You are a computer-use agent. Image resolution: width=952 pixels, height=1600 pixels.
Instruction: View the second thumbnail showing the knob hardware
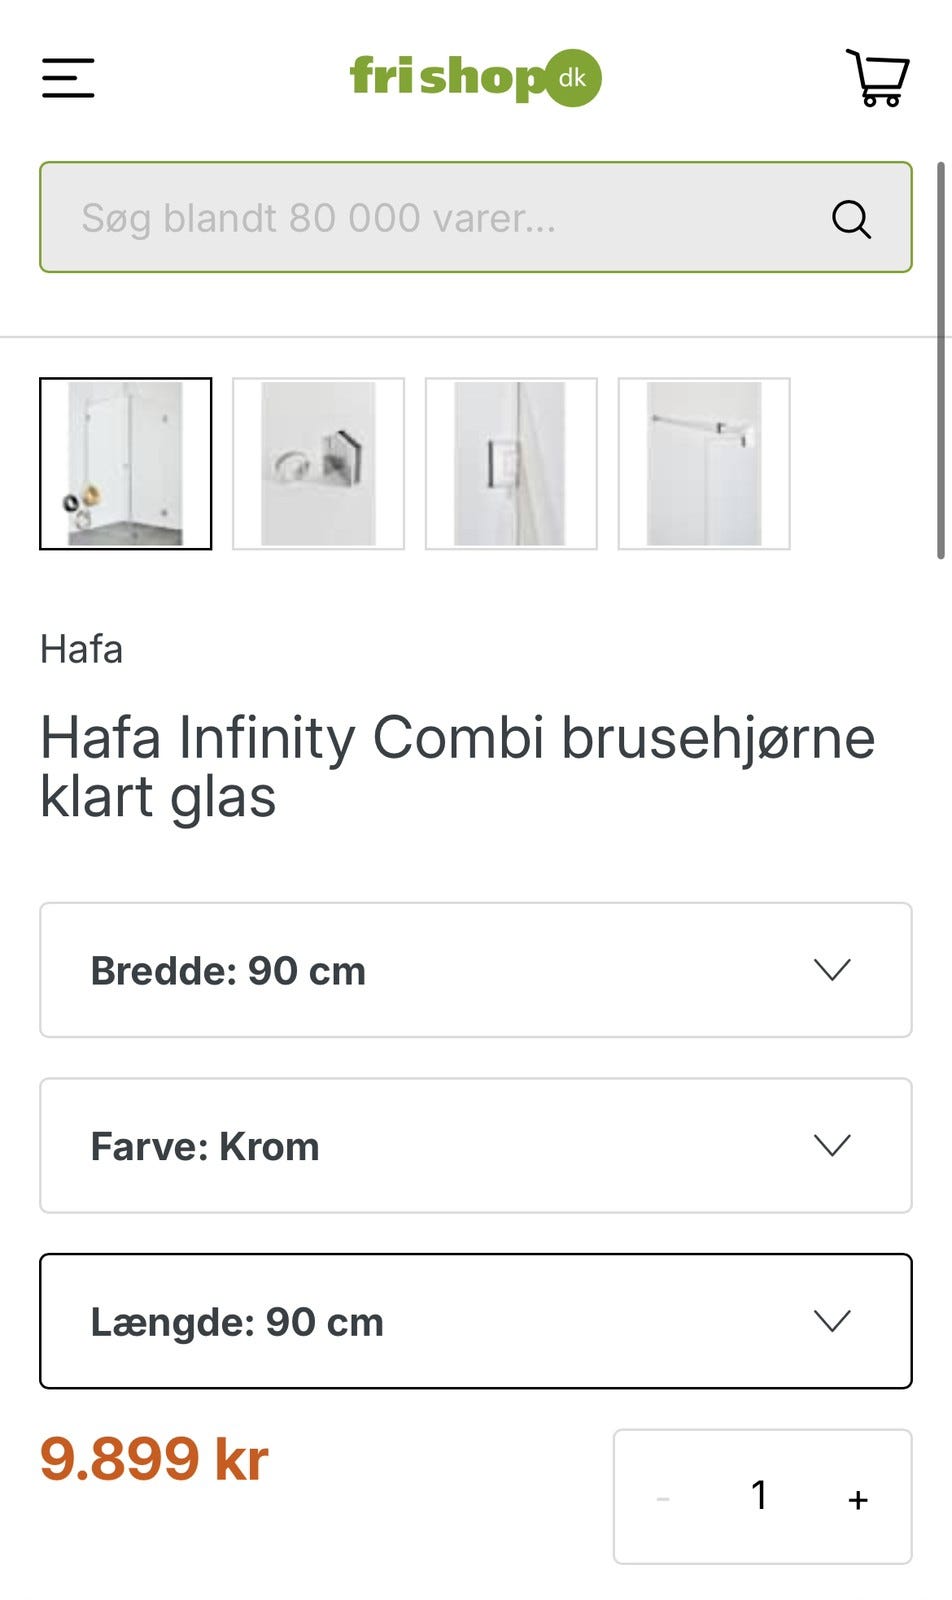(318, 463)
